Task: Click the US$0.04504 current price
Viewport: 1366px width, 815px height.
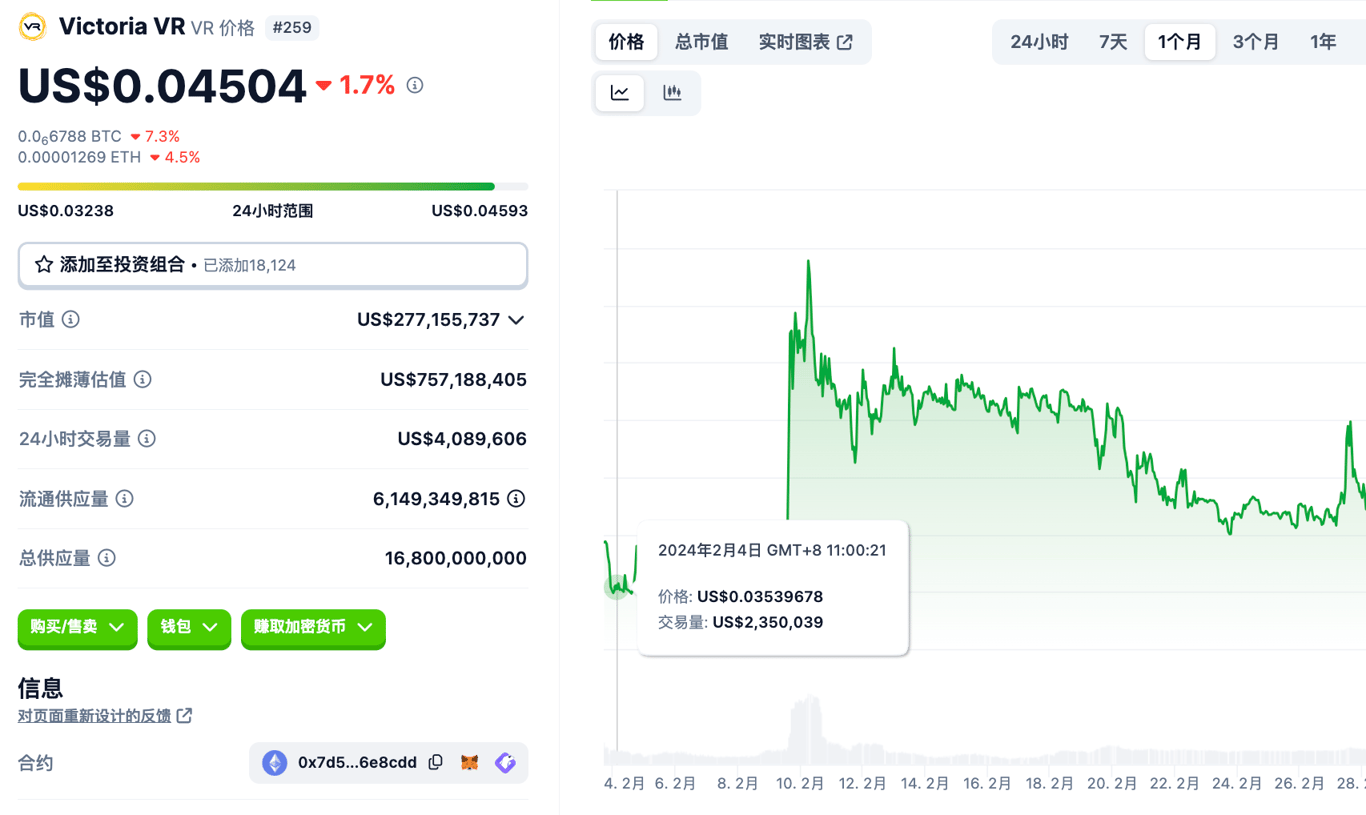Action: (162, 86)
